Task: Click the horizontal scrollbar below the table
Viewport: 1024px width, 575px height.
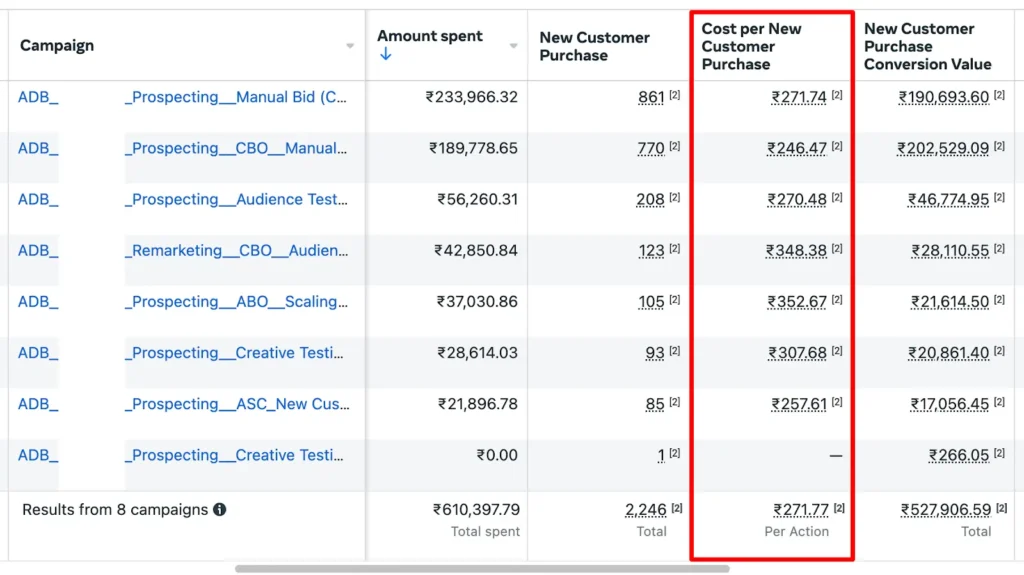Action: (482, 569)
